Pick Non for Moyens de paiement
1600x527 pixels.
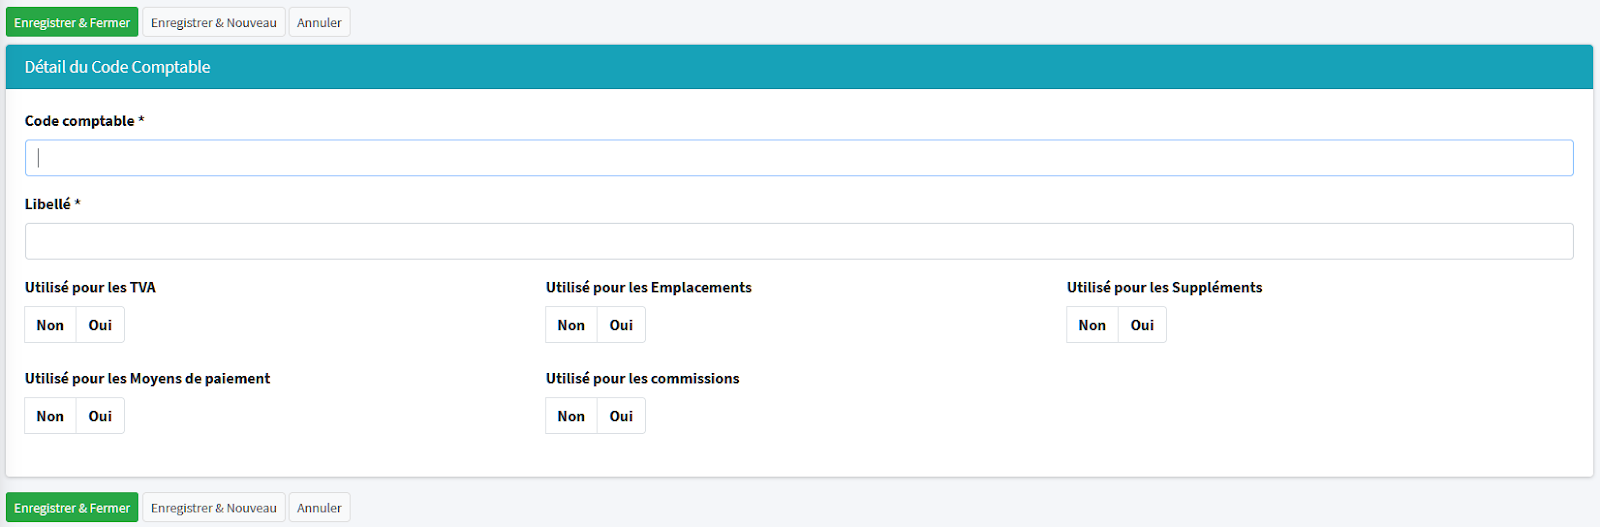click(x=50, y=416)
